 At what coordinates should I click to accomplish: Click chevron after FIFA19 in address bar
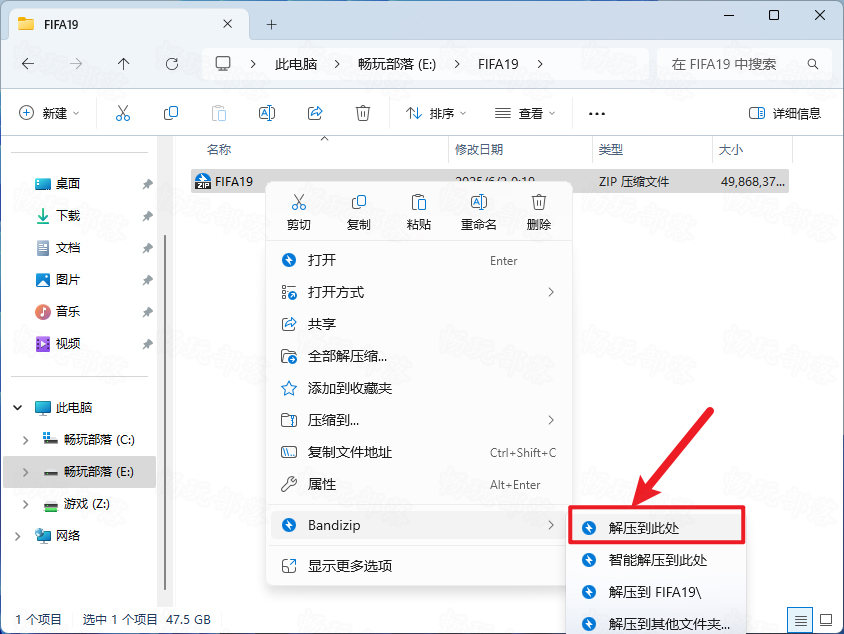(540, 64)
